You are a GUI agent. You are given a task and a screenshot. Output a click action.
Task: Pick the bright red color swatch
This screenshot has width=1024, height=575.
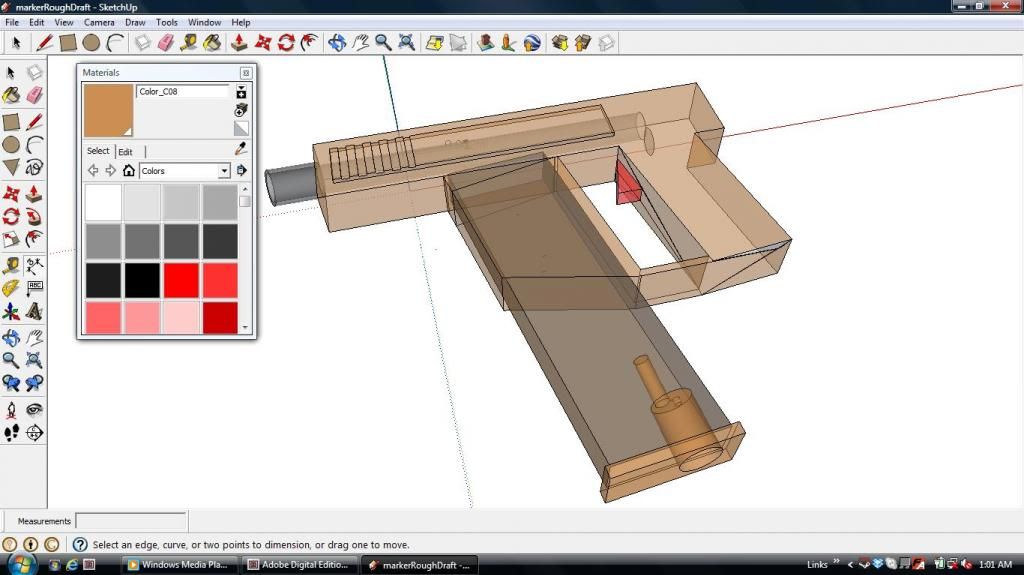click(181, 280)
